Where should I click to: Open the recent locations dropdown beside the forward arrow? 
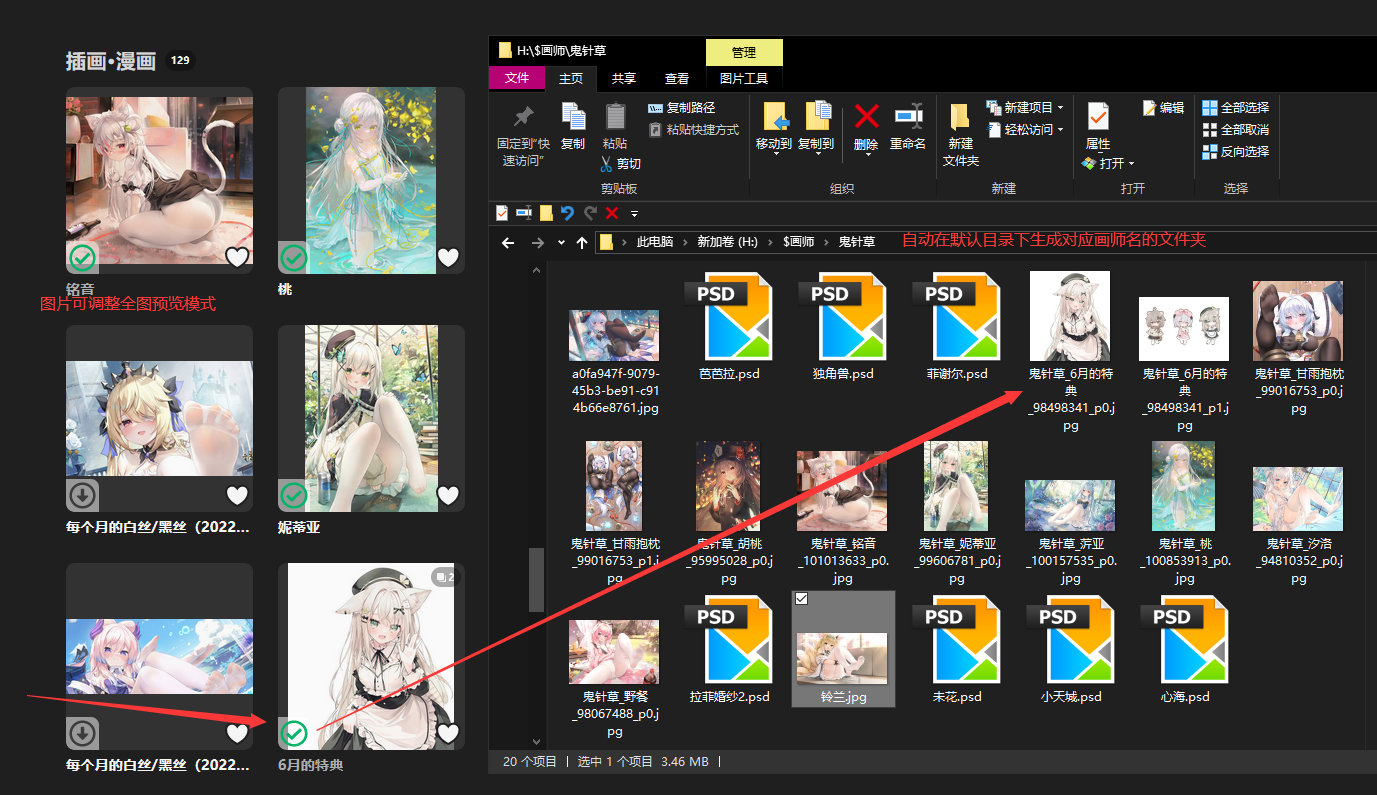(x=561, y=242)
